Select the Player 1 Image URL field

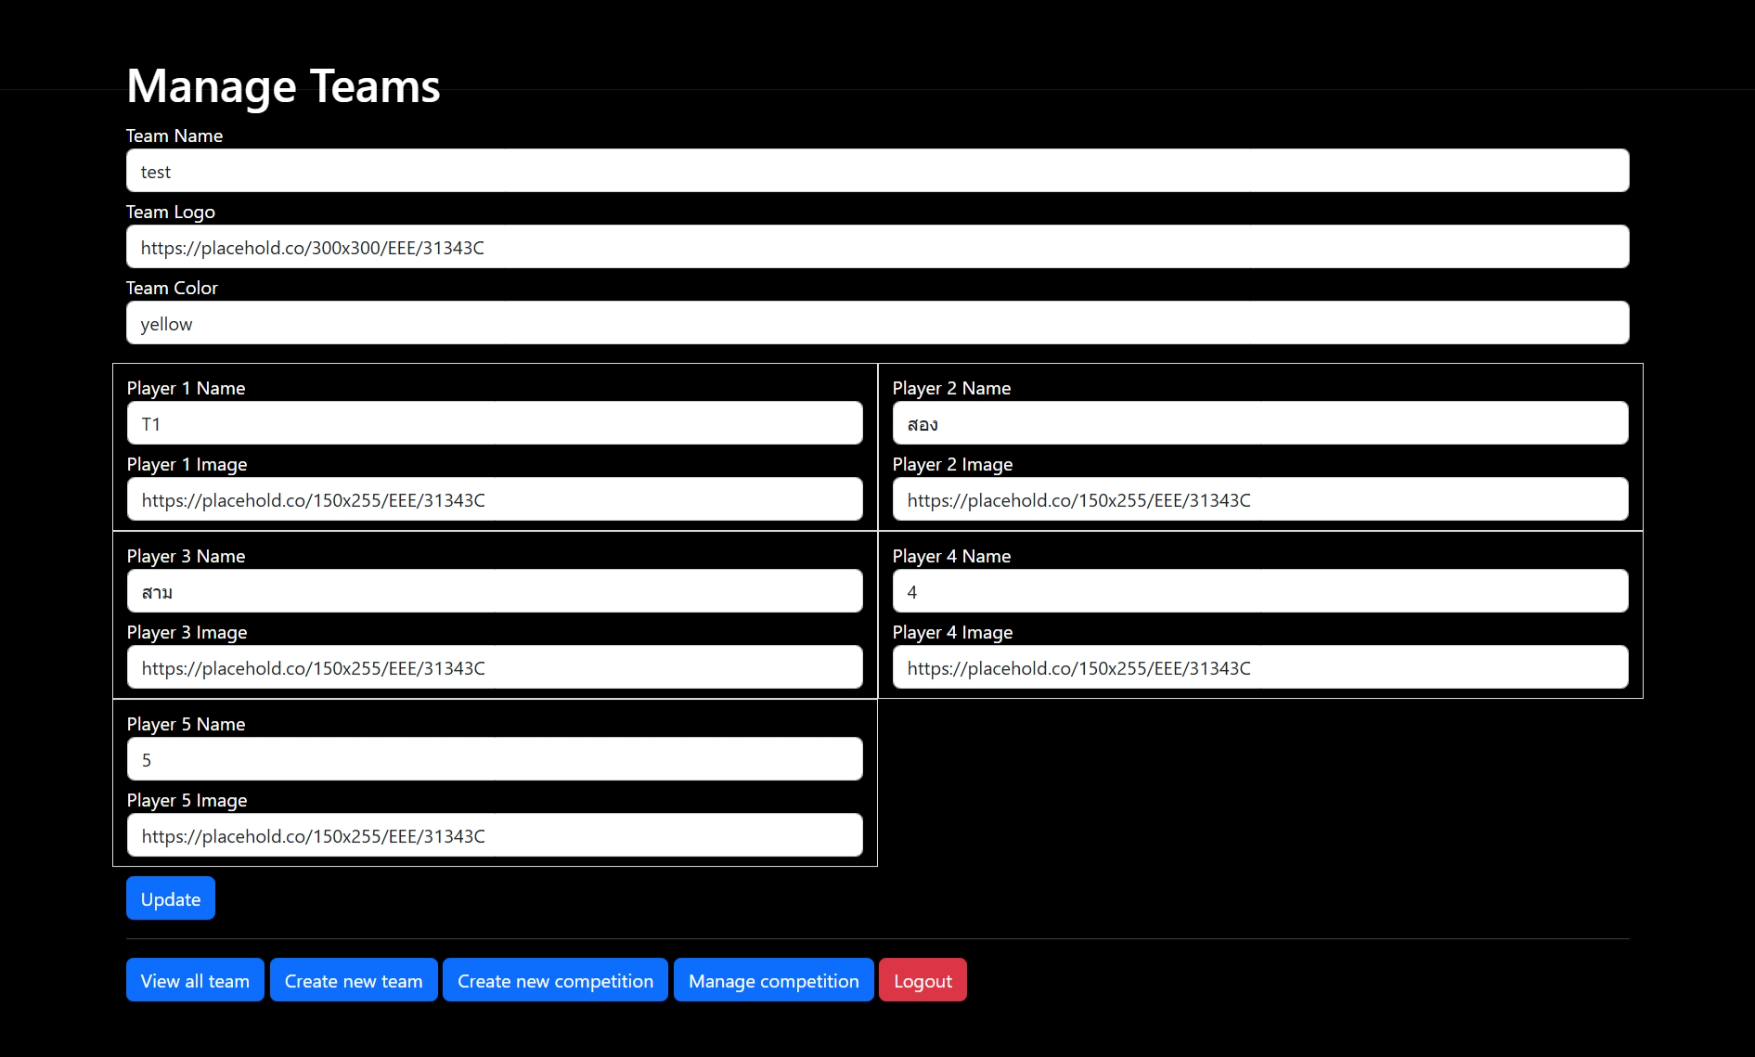pyautogui.click(x=494, y=499)
